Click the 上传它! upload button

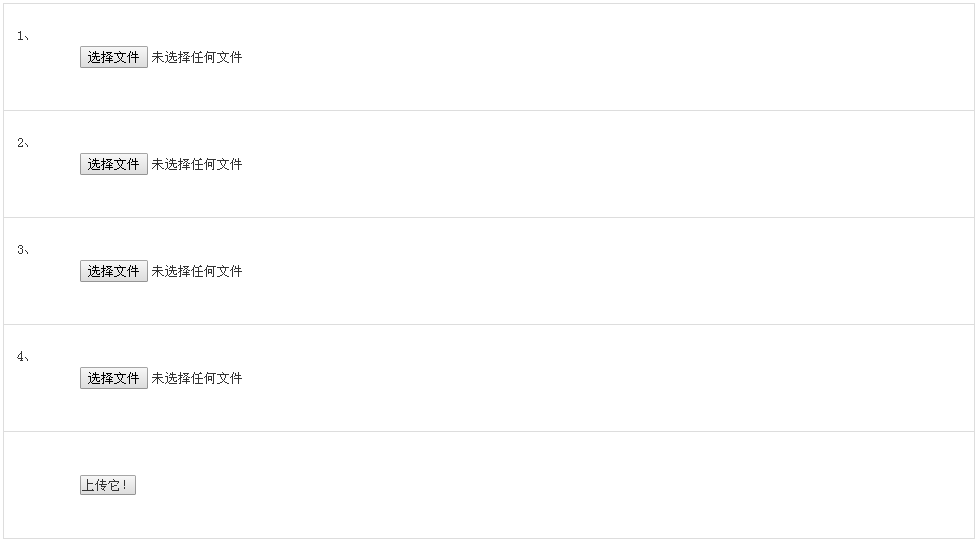(x=107, y=485)
